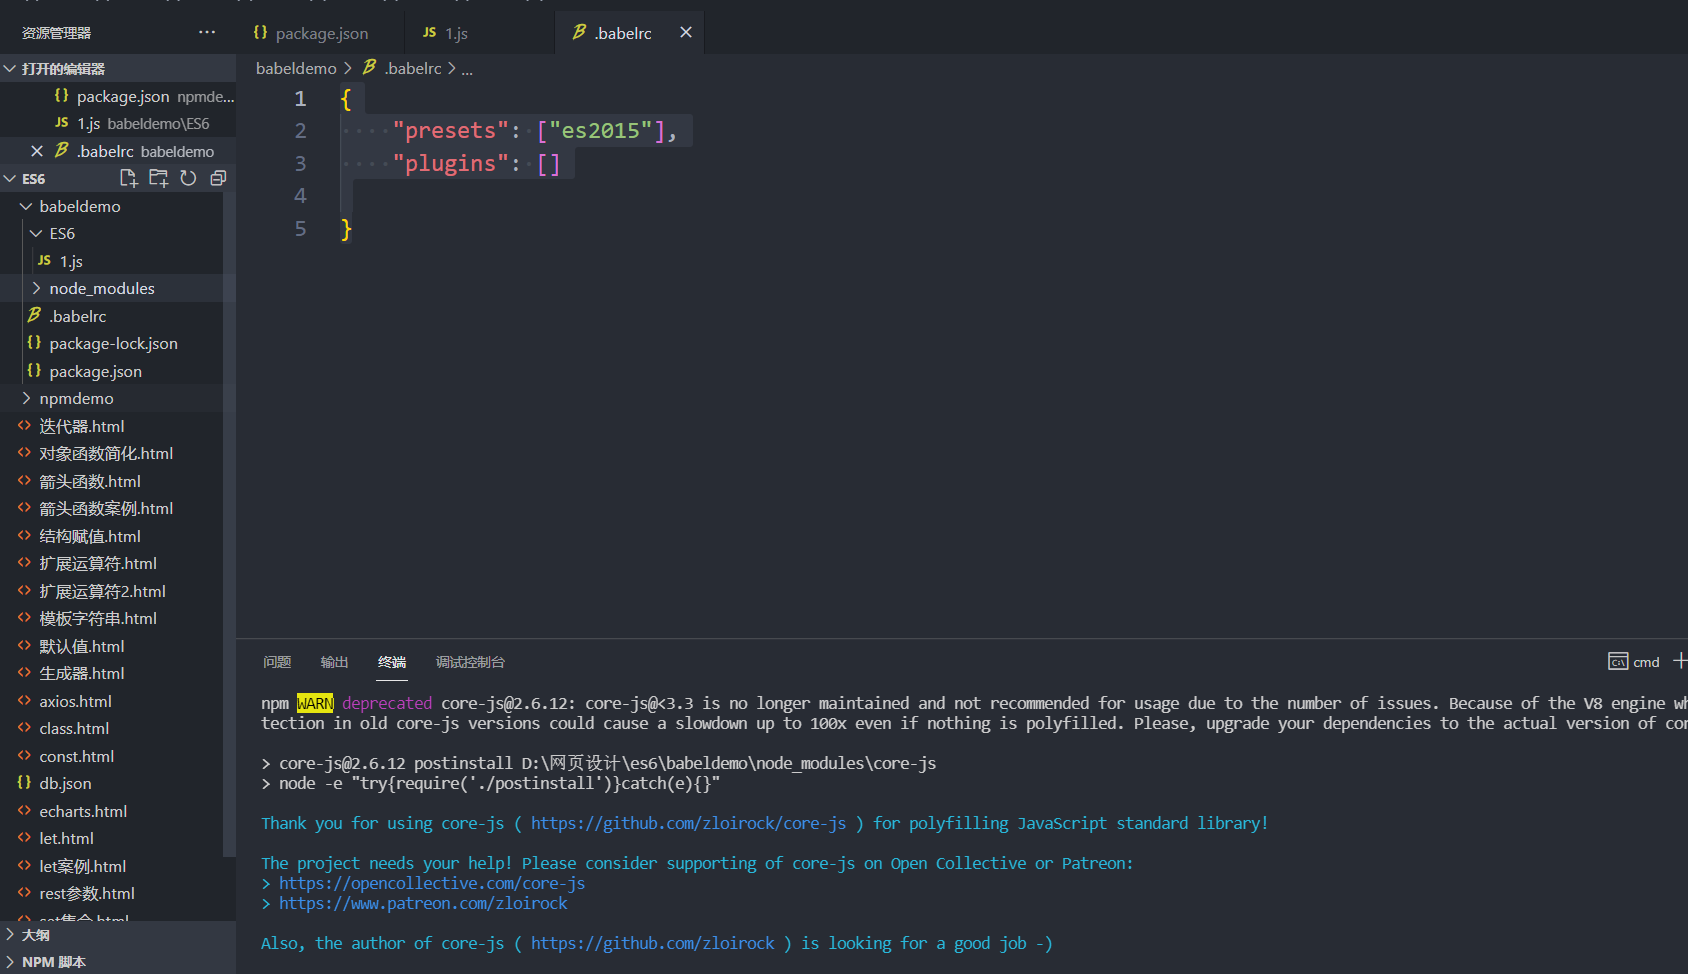Collapse the babeldemo folder
1688x974 pixels.
(118, 206)
